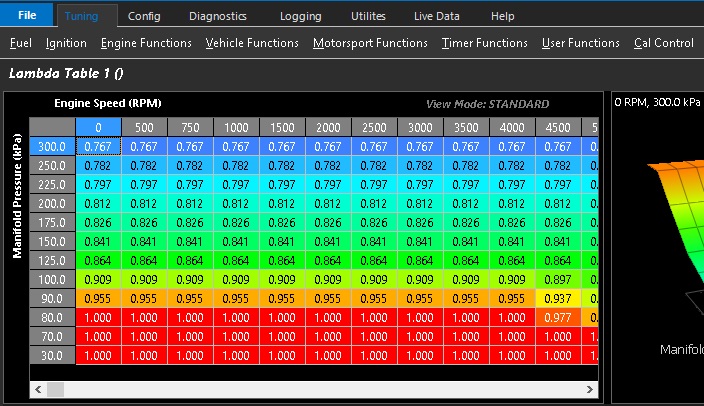Select the 125.0 kPa row header

52,260
